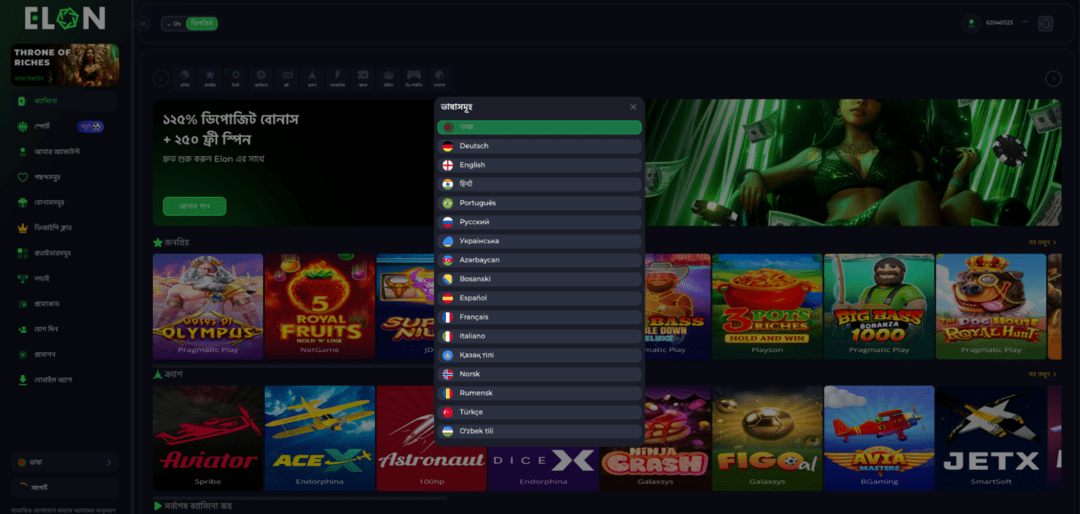Open mobile app via the download icon in the sidebar
The image size is (1080, 514).
pyautogui.click(x=65, y=380)
